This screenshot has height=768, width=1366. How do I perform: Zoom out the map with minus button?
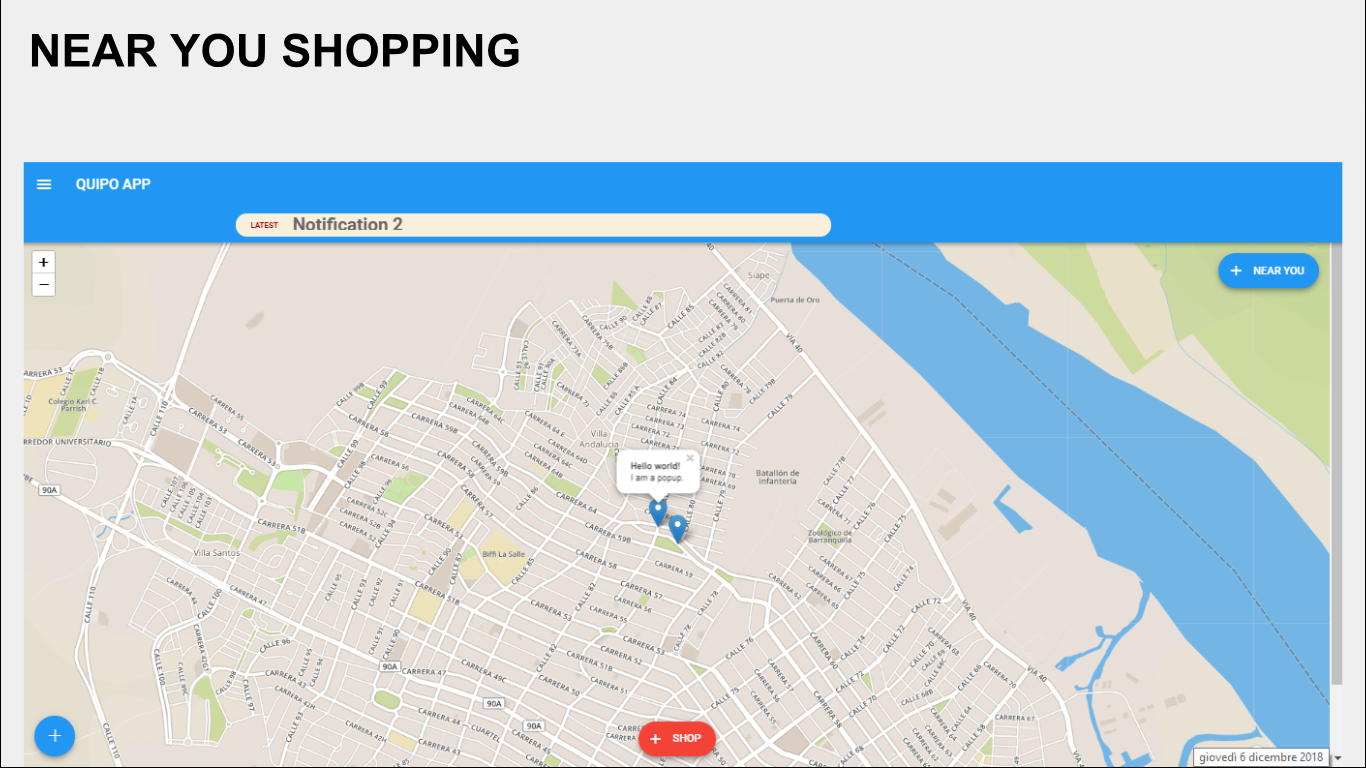coord(43,285)
